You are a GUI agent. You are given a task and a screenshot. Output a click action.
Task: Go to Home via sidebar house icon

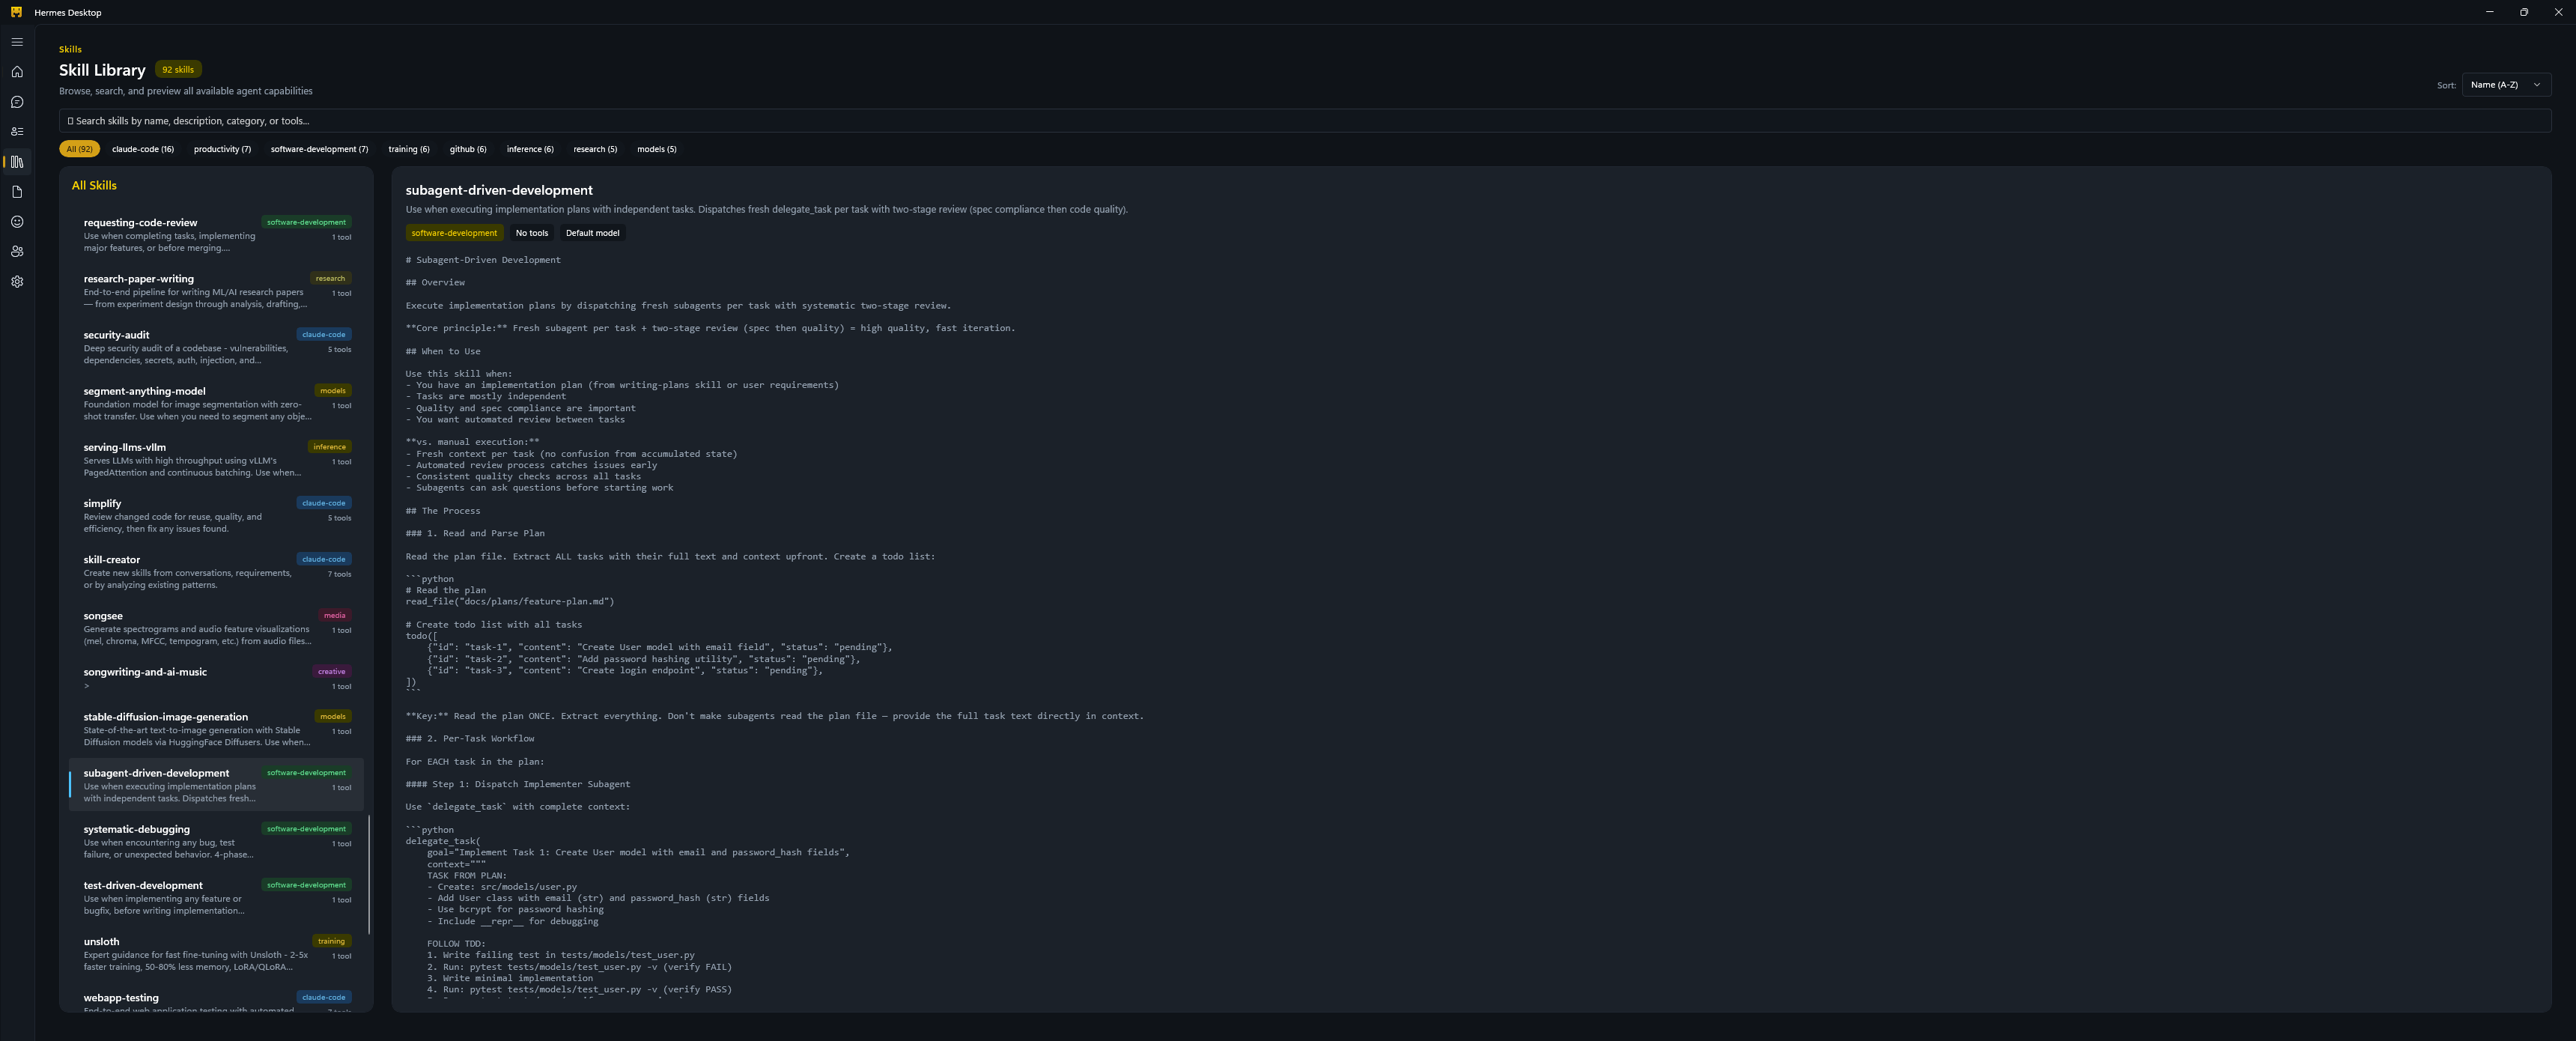(x=17, y=72)
